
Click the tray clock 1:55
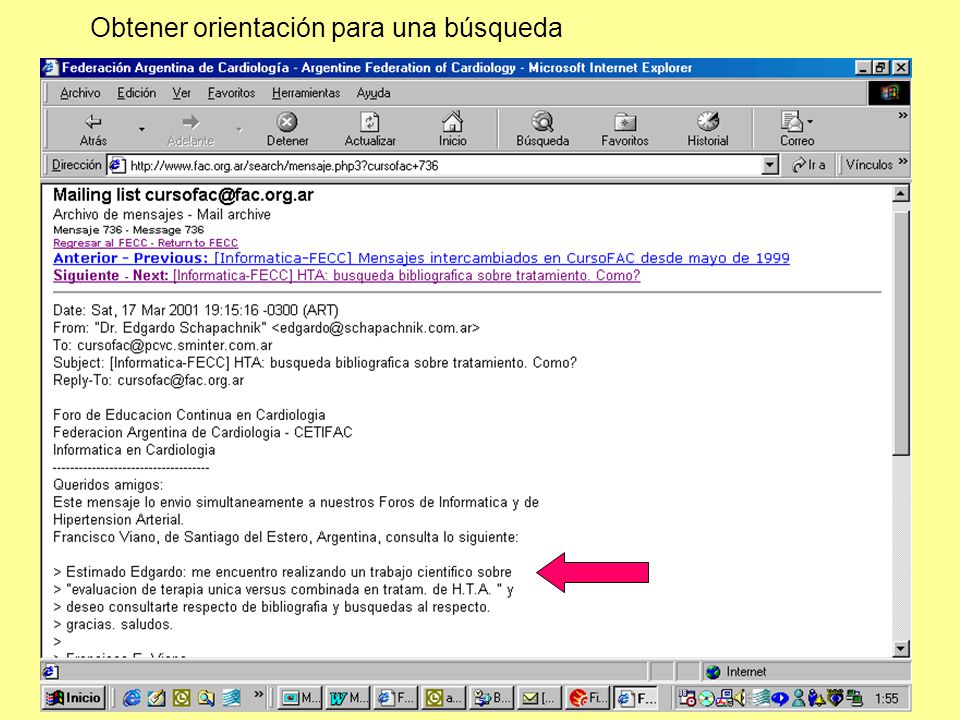(886, 699)
